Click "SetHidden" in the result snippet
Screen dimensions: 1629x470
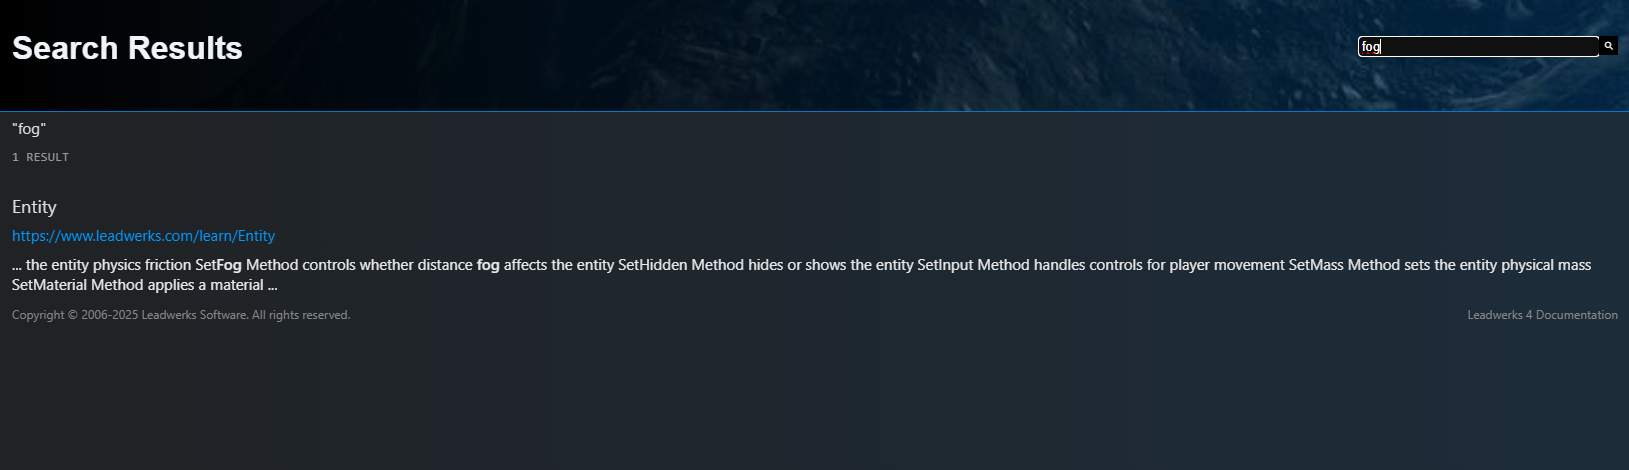[x=652, y=265]
